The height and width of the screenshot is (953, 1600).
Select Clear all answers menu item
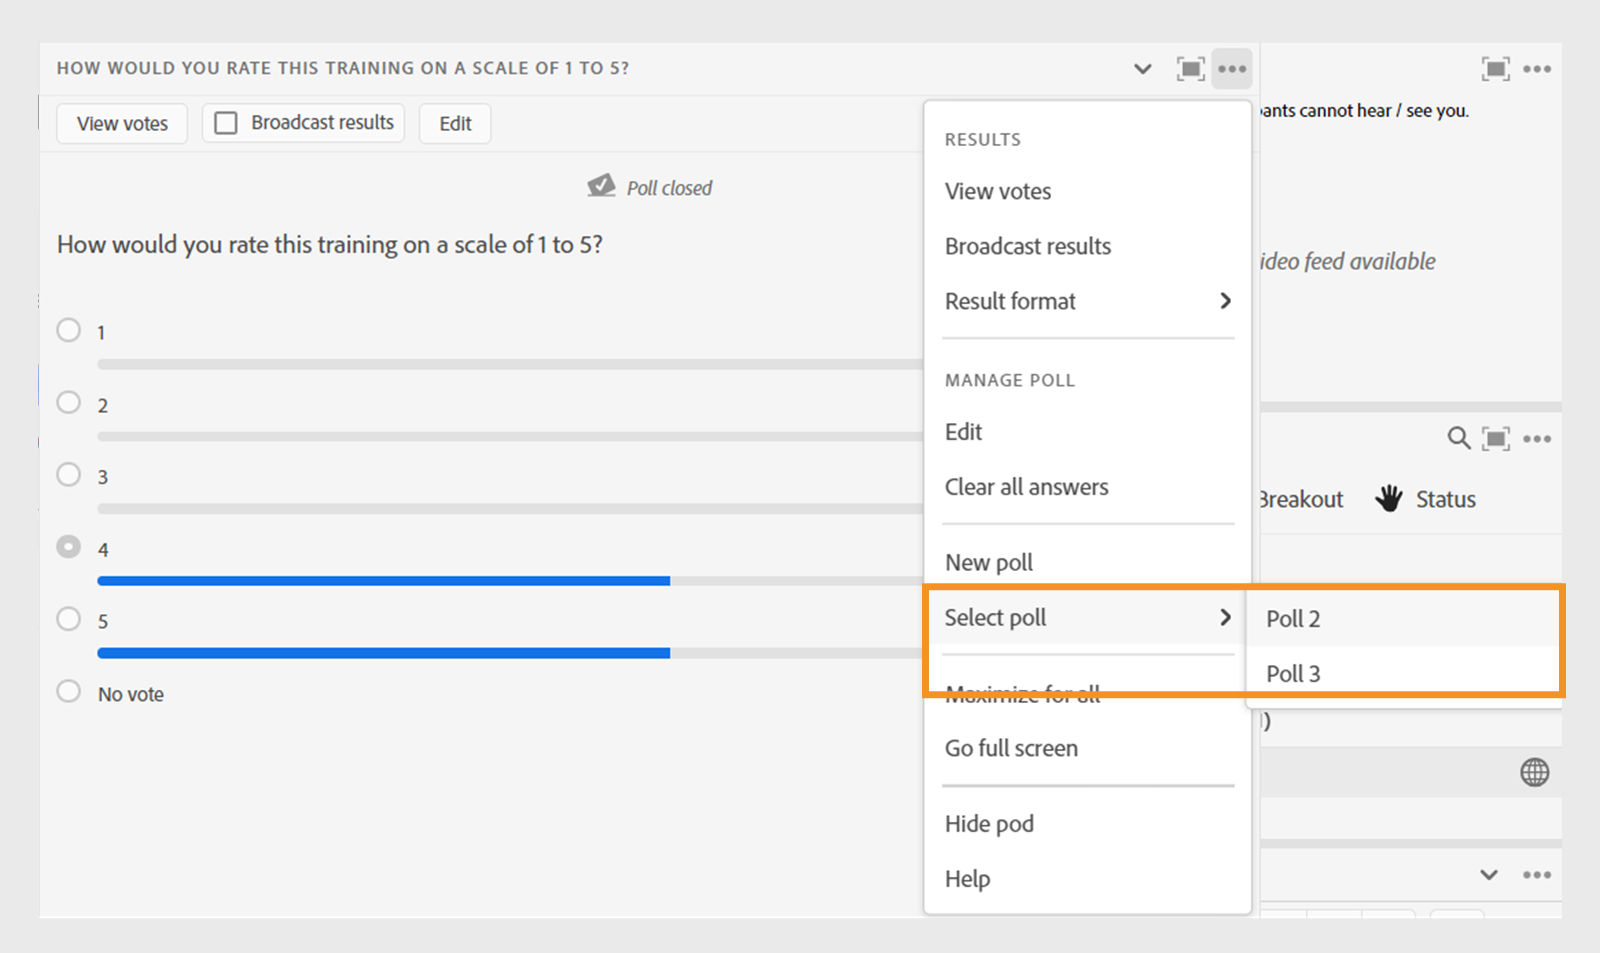click(x=1026, y=487)
